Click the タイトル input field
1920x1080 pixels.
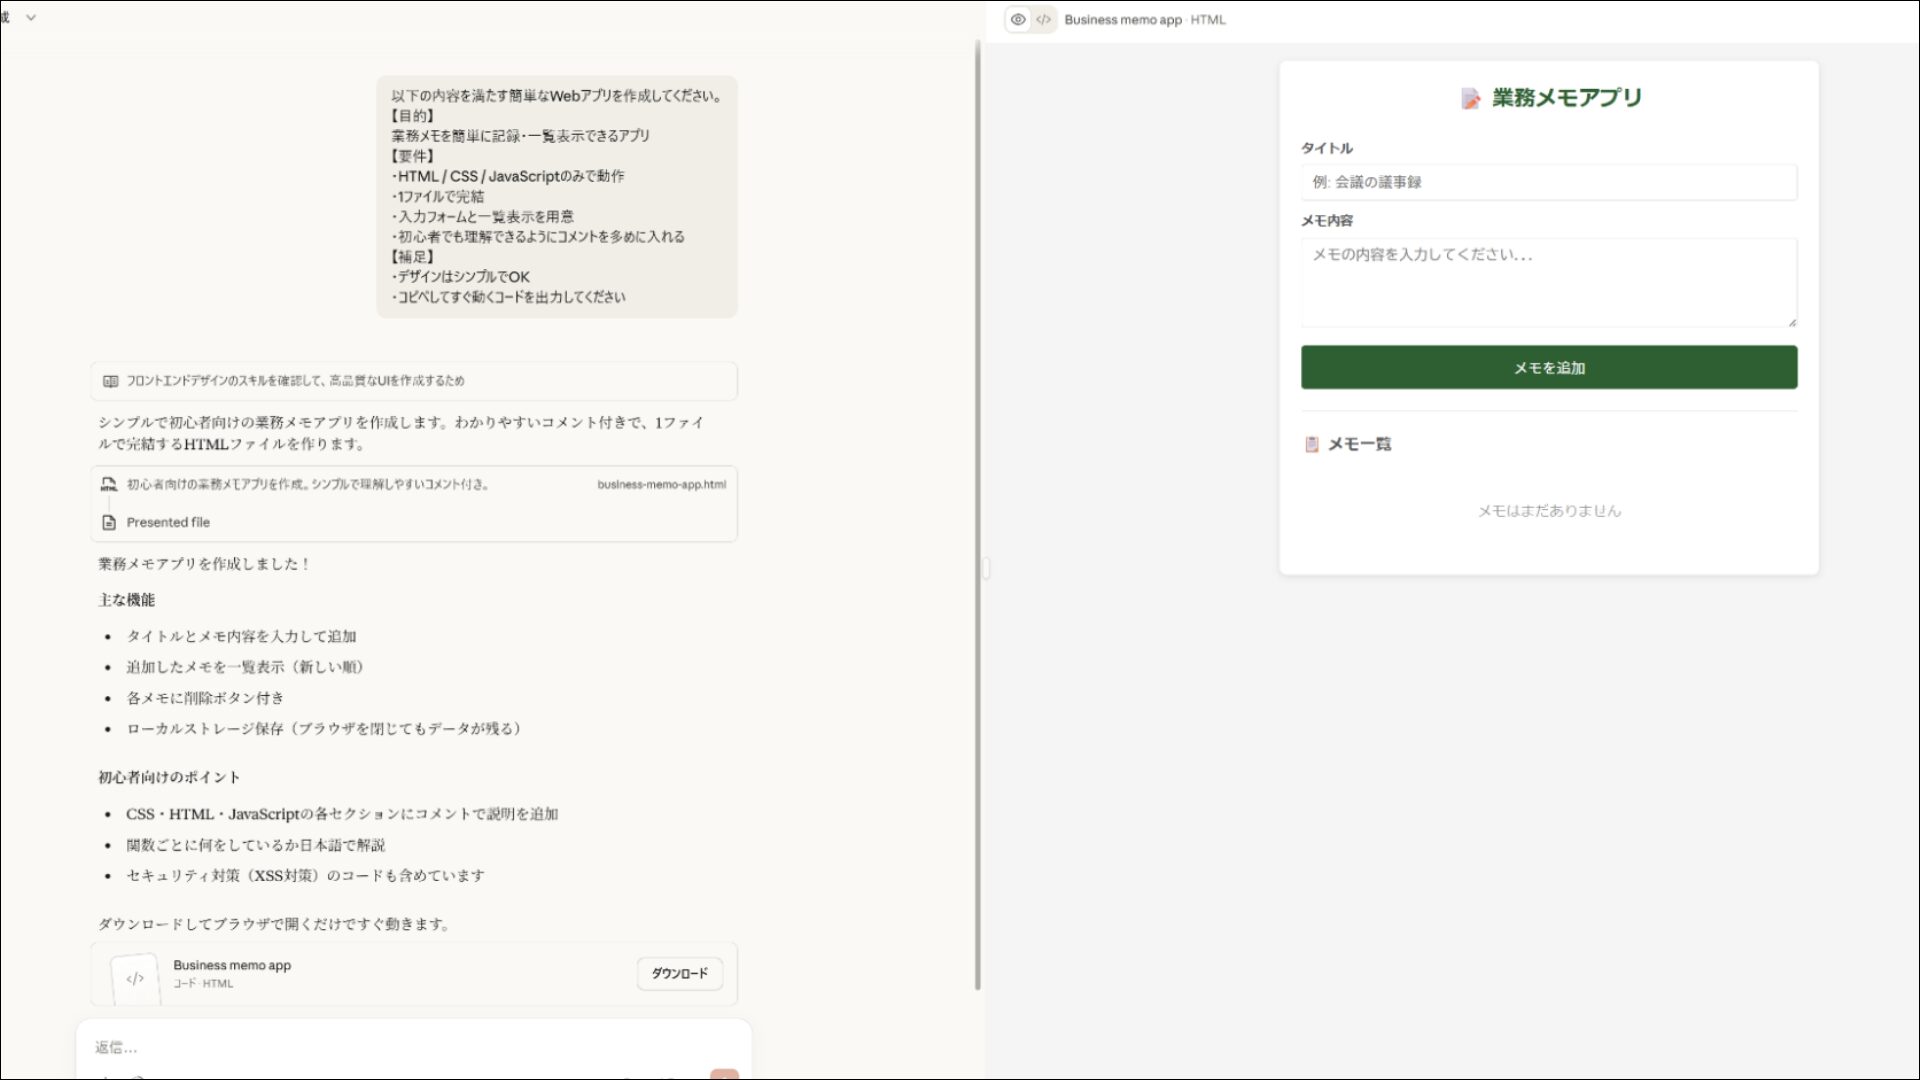click(1548, 182)
